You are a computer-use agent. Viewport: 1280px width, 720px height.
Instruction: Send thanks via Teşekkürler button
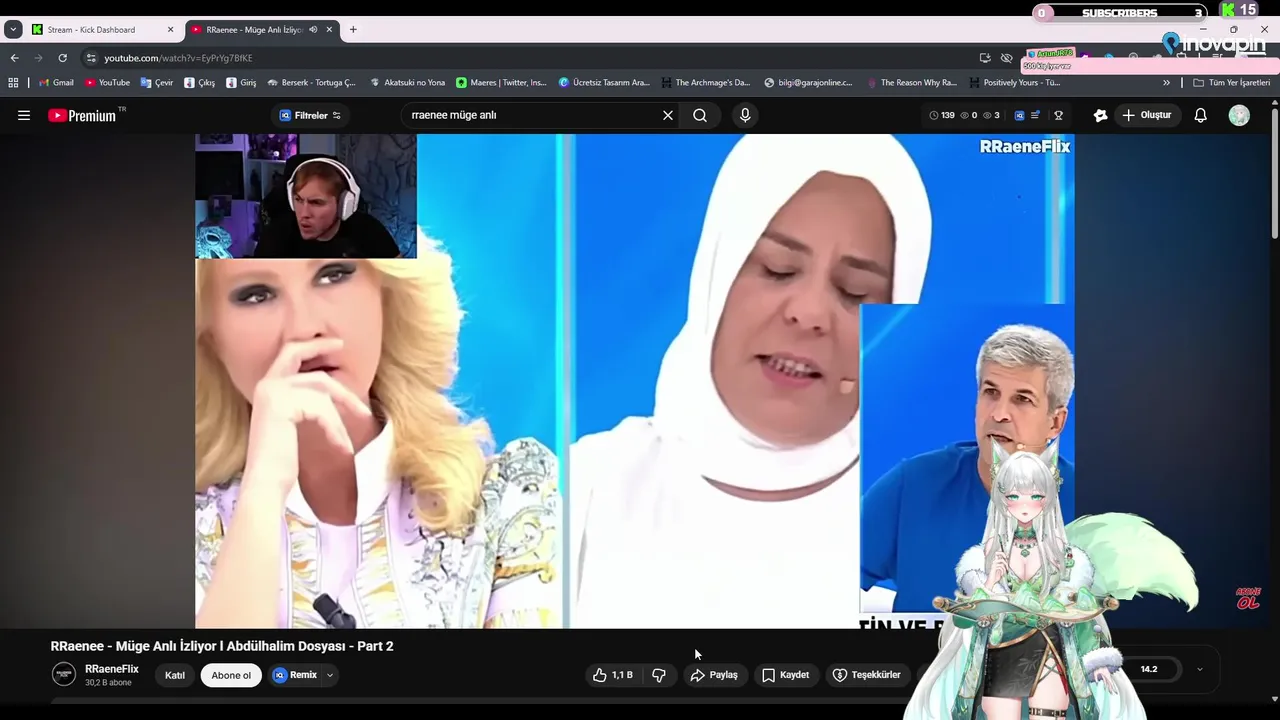pyautogui.click(x=867, y=675)
